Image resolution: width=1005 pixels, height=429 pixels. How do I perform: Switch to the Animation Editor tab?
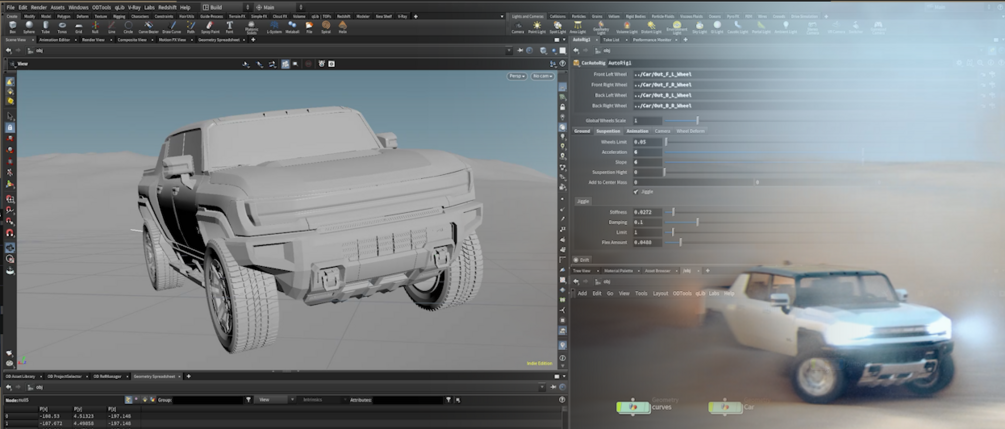pyautogui.click(x=55, y=40)
